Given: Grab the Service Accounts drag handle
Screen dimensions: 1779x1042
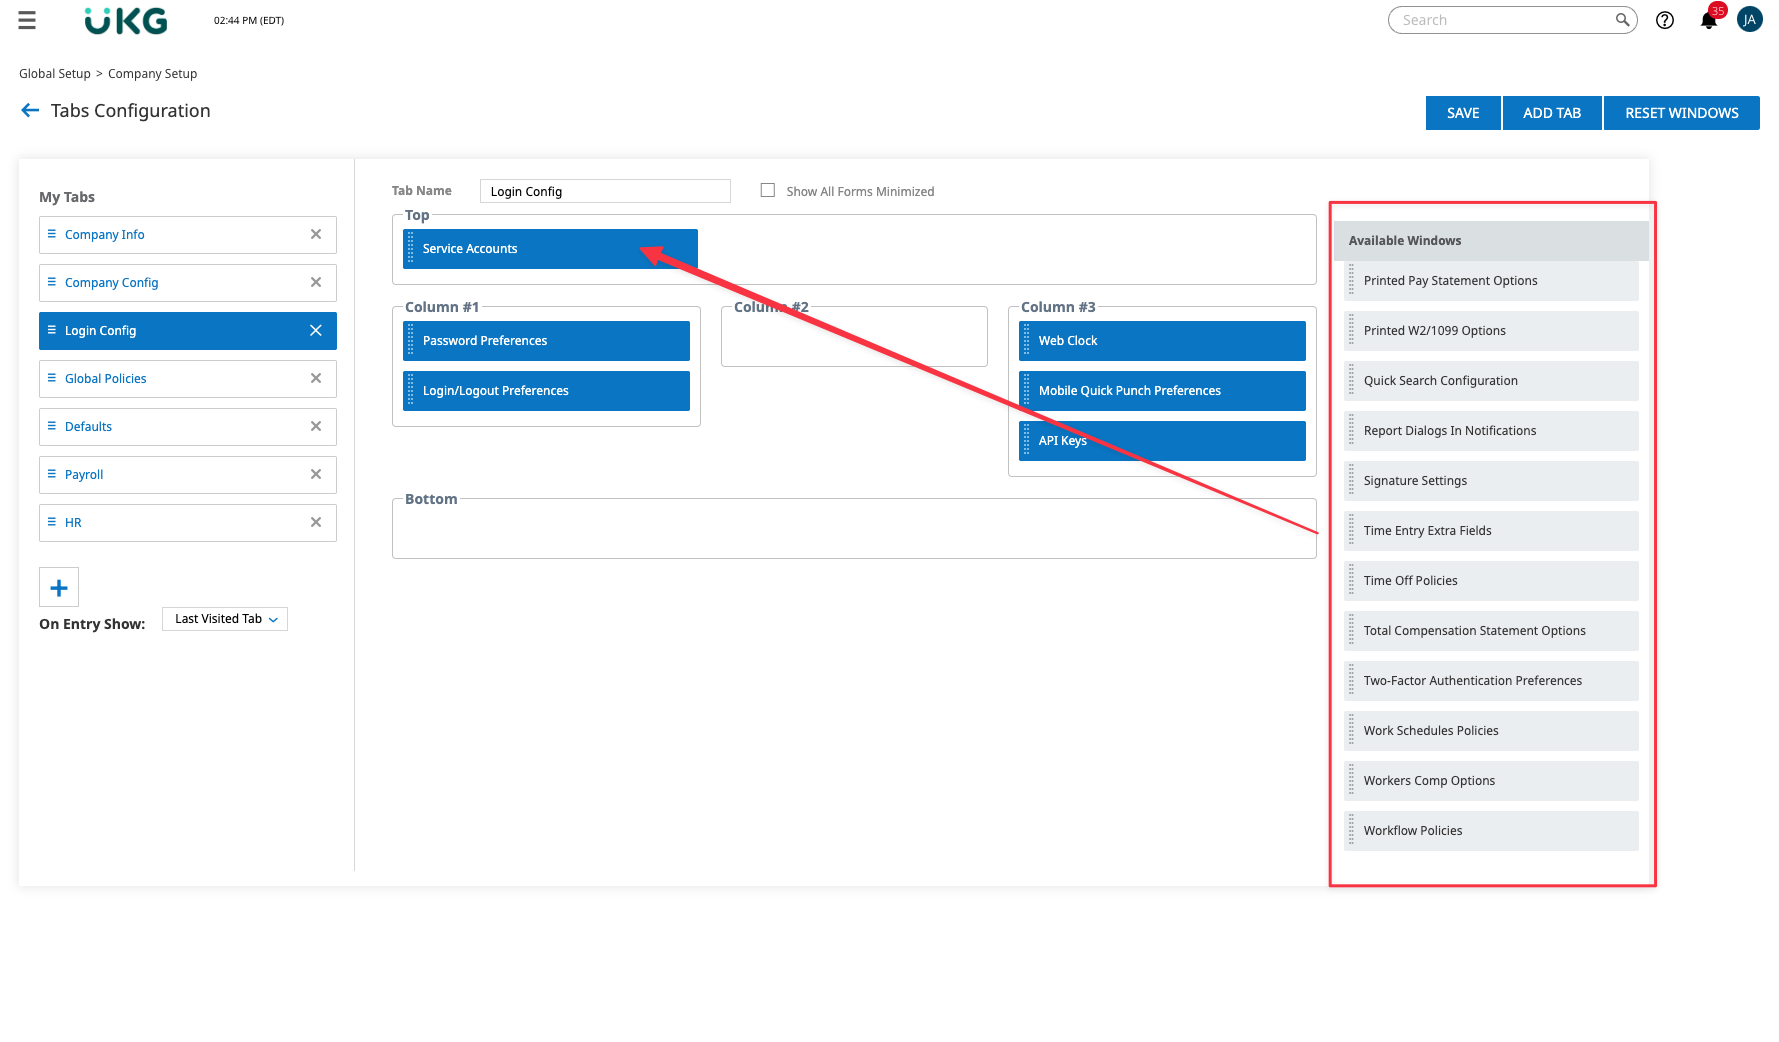Looking at the screenshot, I should [x=410, y=249].
